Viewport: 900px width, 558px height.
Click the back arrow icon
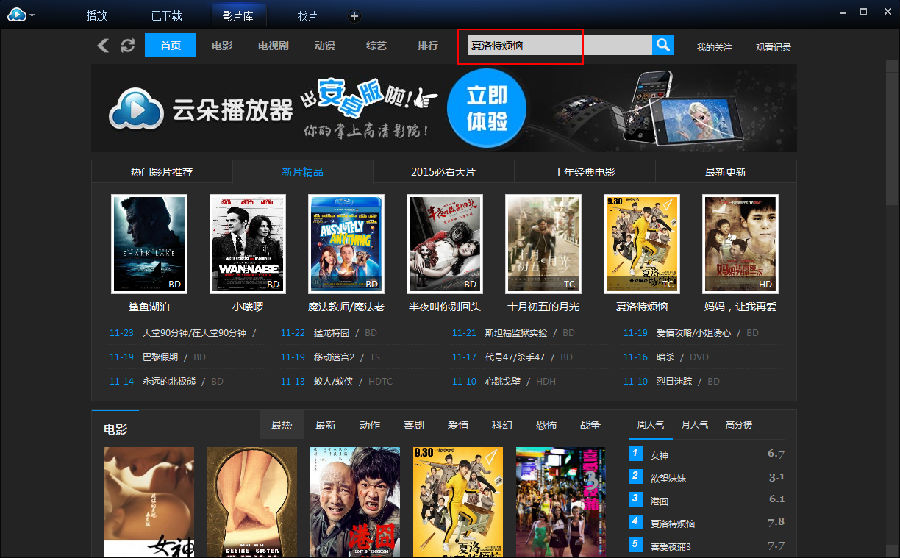pyautogui.click(x=103, y=46)
